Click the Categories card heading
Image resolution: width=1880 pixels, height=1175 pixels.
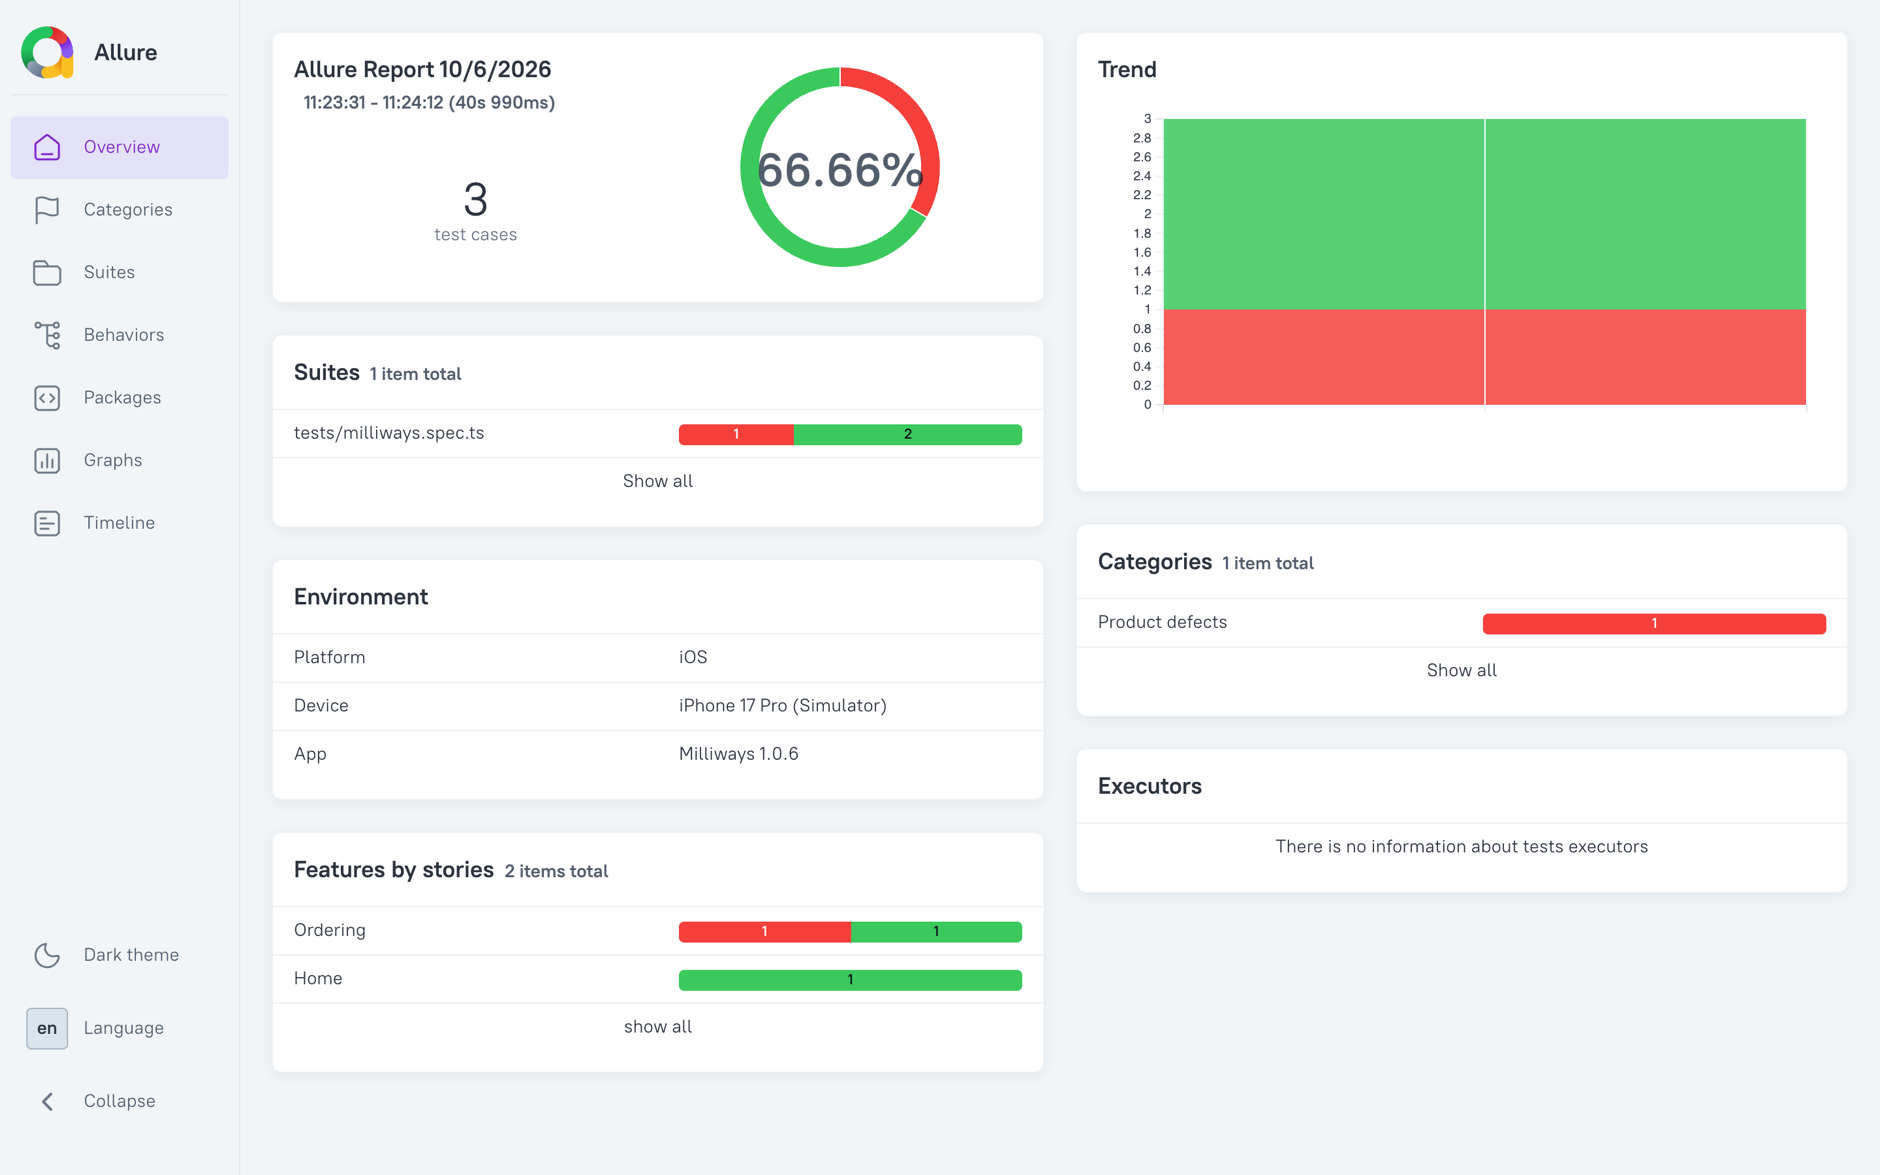1155,562
